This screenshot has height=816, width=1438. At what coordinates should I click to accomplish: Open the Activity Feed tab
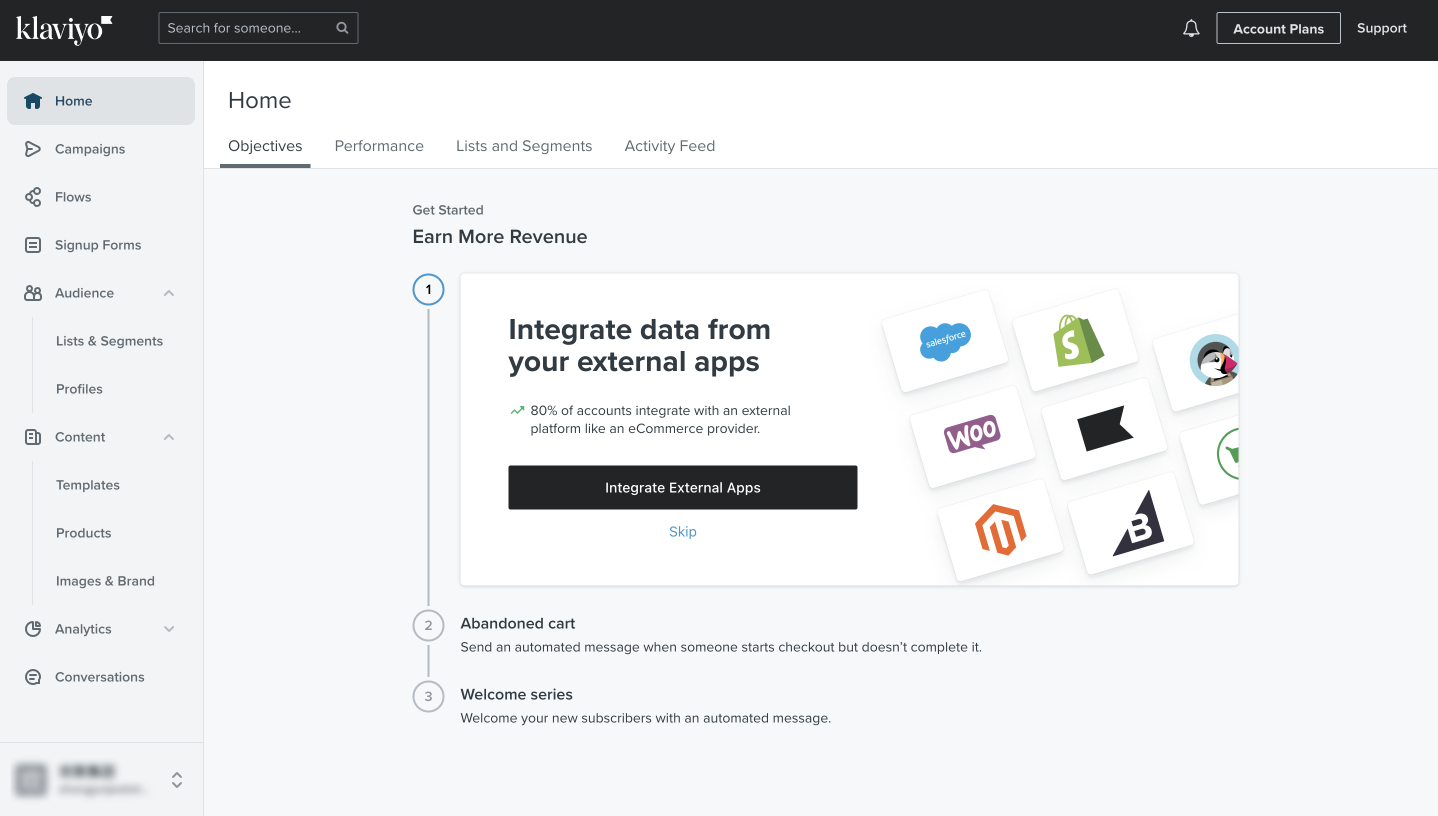[669, 146]
